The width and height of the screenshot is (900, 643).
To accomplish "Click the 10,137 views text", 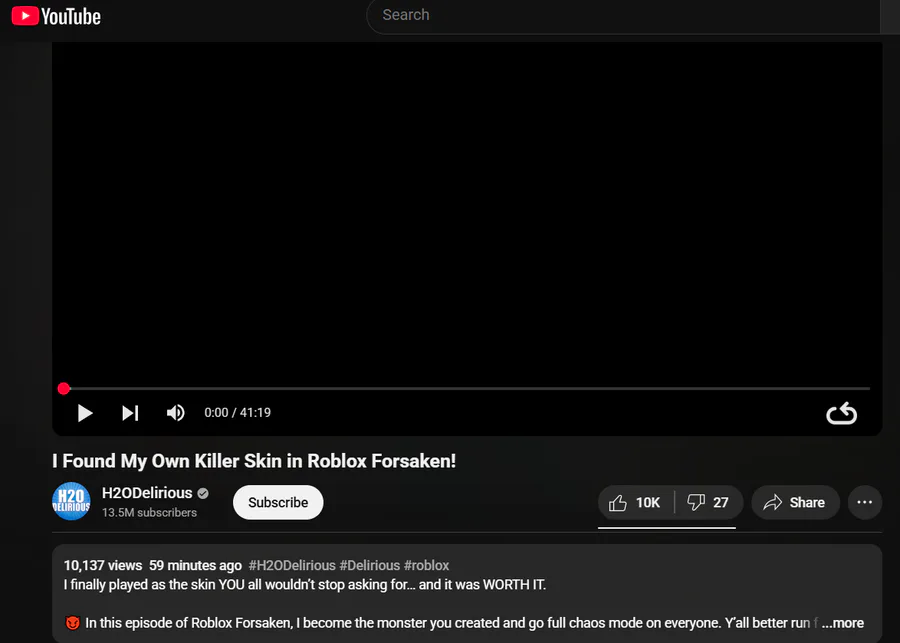I will pyautogui.click(x=103, y=565).
